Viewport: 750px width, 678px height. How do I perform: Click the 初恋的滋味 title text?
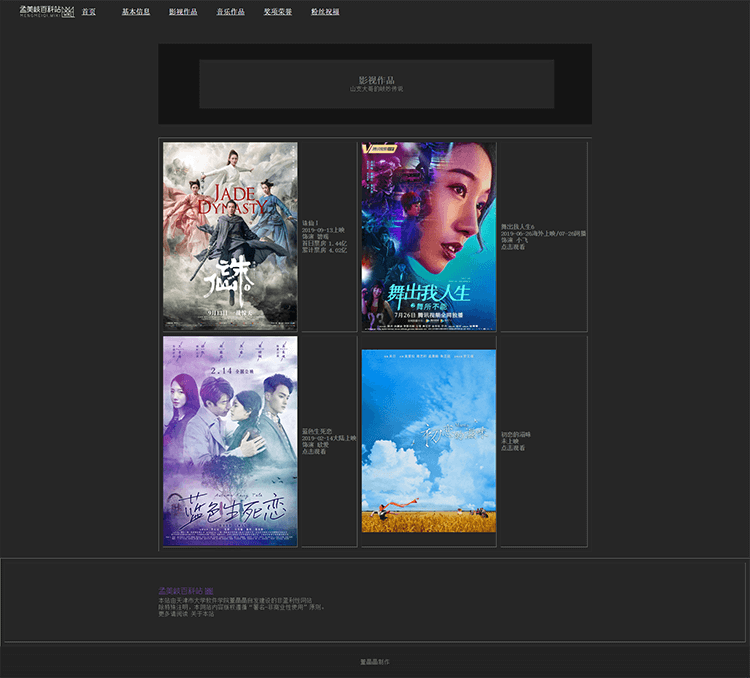pyautogui.click(x=516, y=434)
